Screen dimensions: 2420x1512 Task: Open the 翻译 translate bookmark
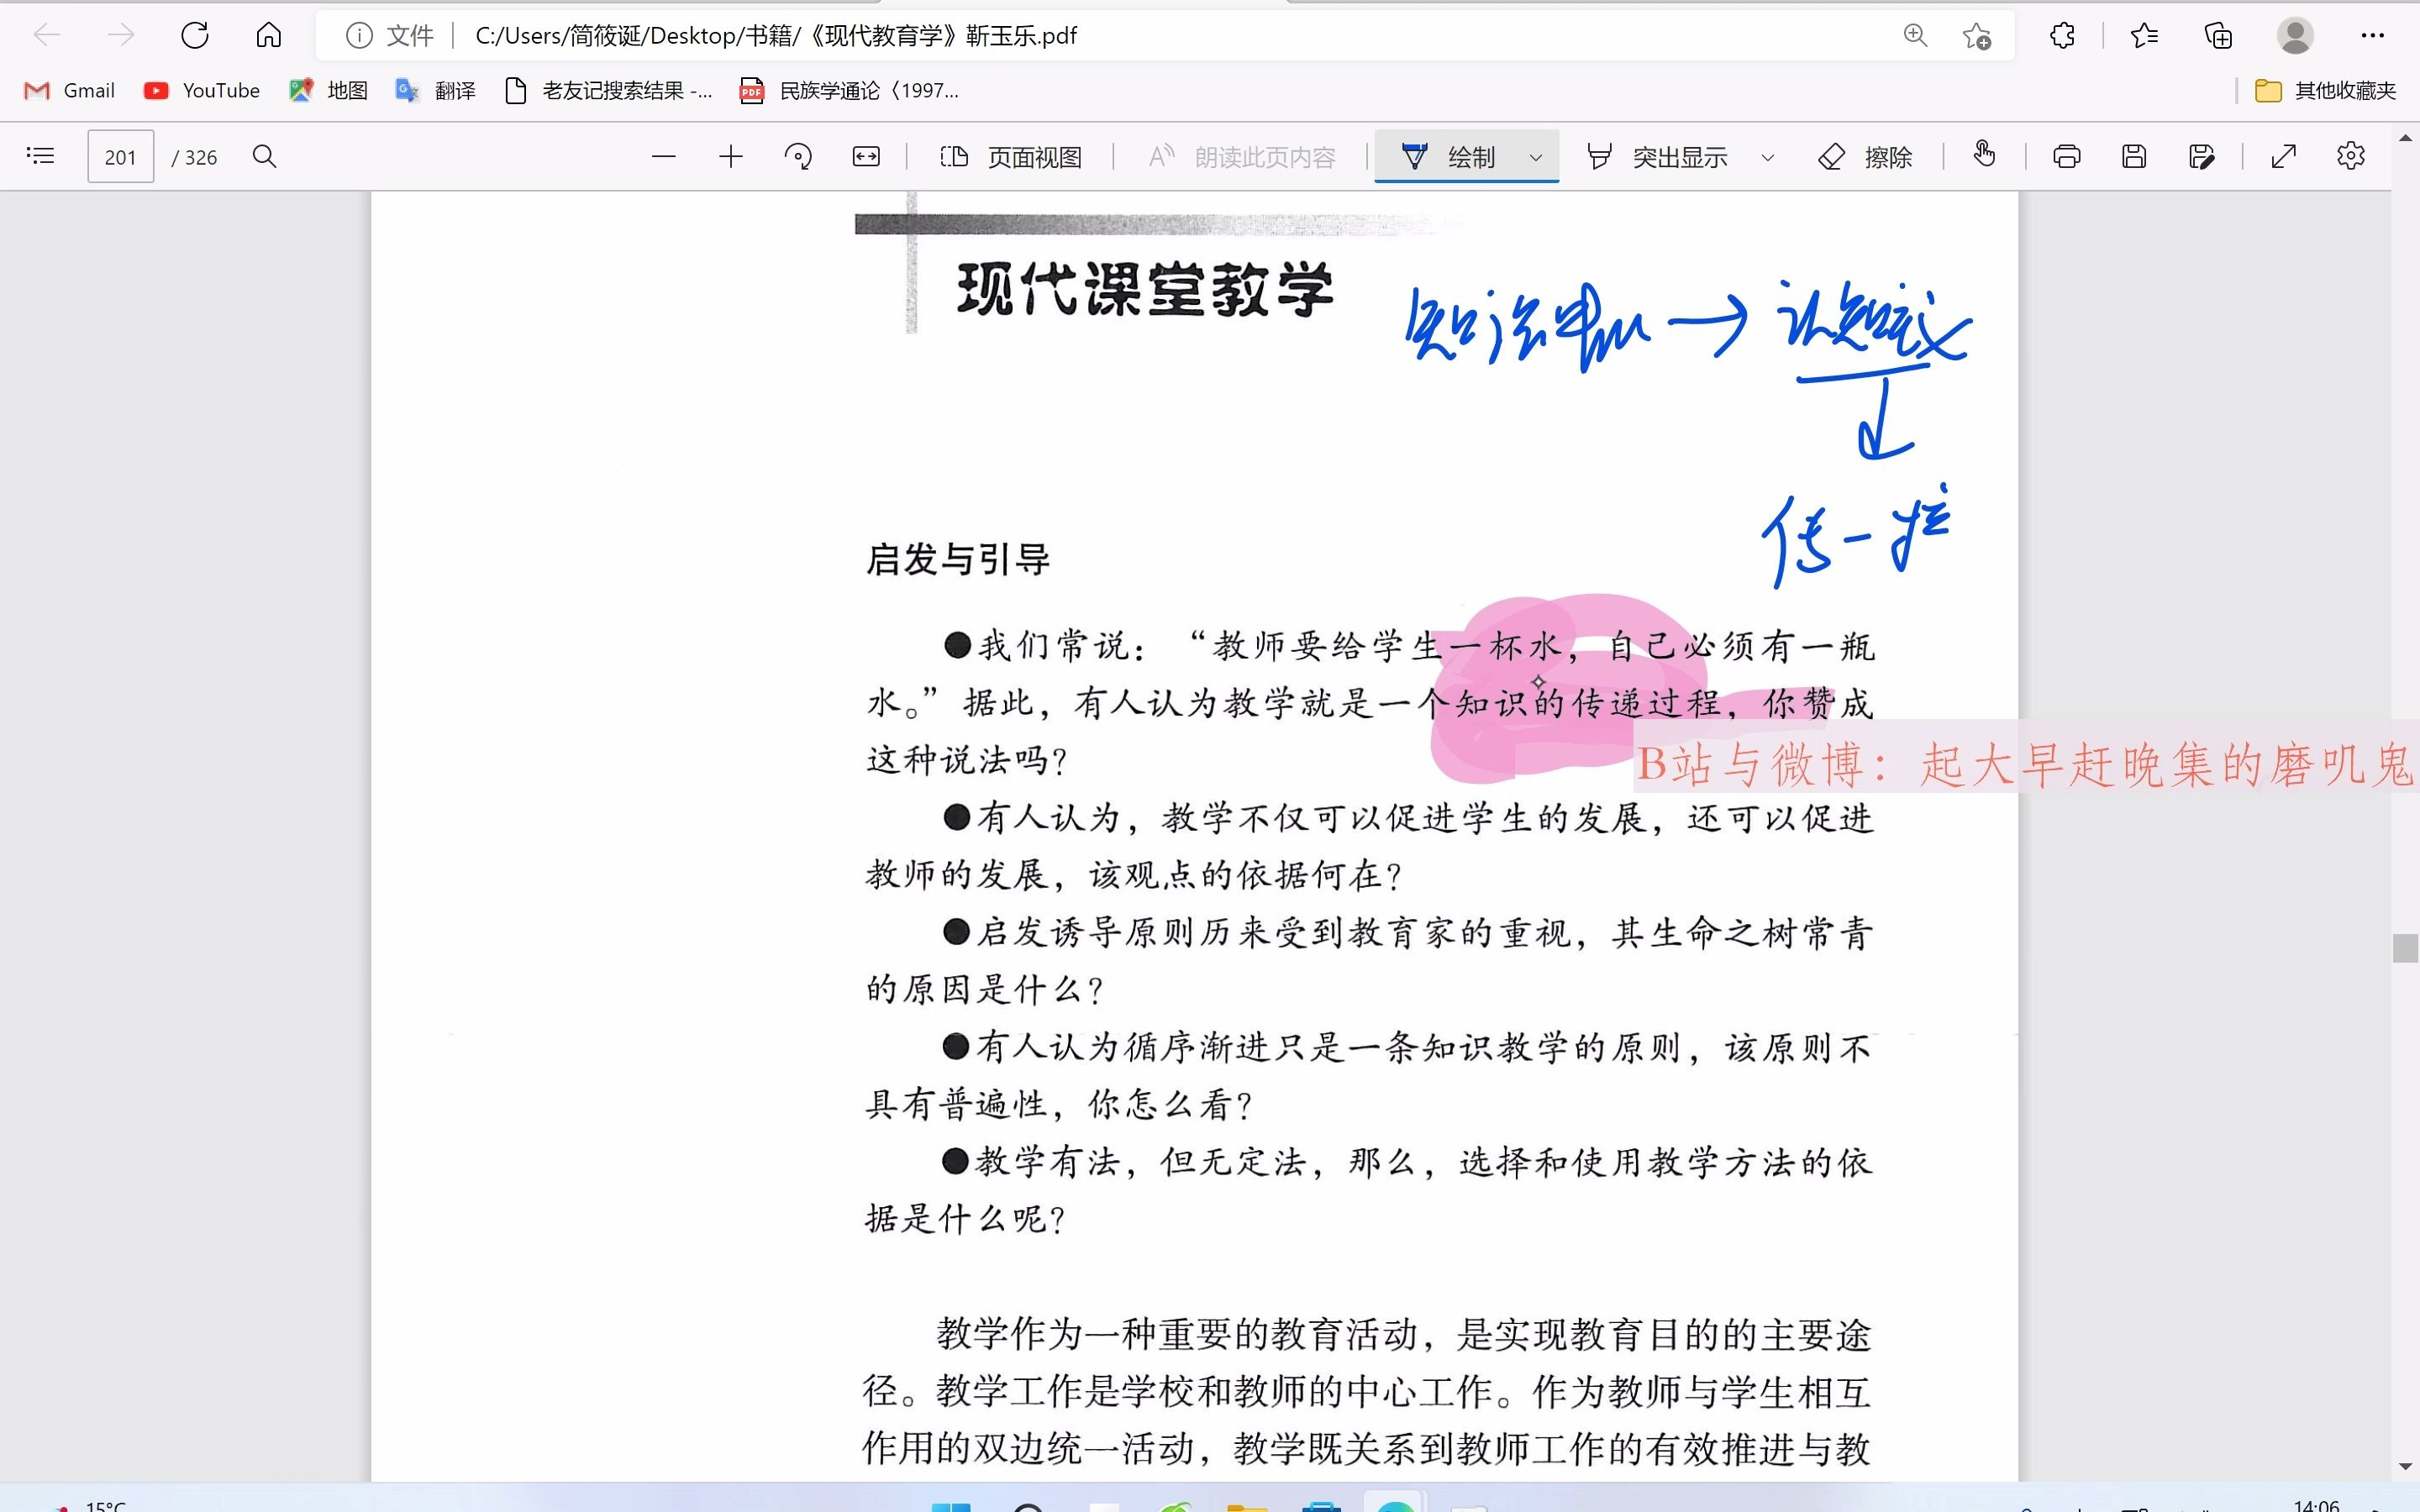point(435,91)
